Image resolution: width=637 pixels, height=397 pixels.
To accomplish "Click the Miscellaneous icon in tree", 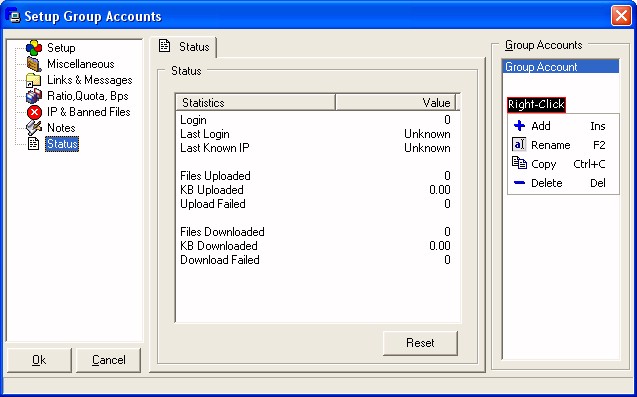I will pos(34,64).
